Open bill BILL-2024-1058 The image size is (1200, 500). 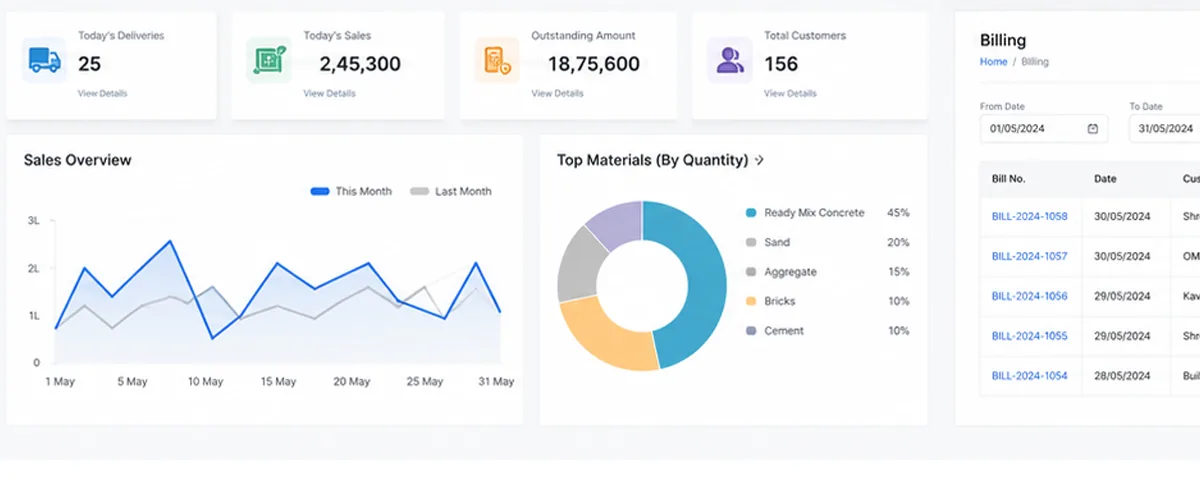(1029, 216)
